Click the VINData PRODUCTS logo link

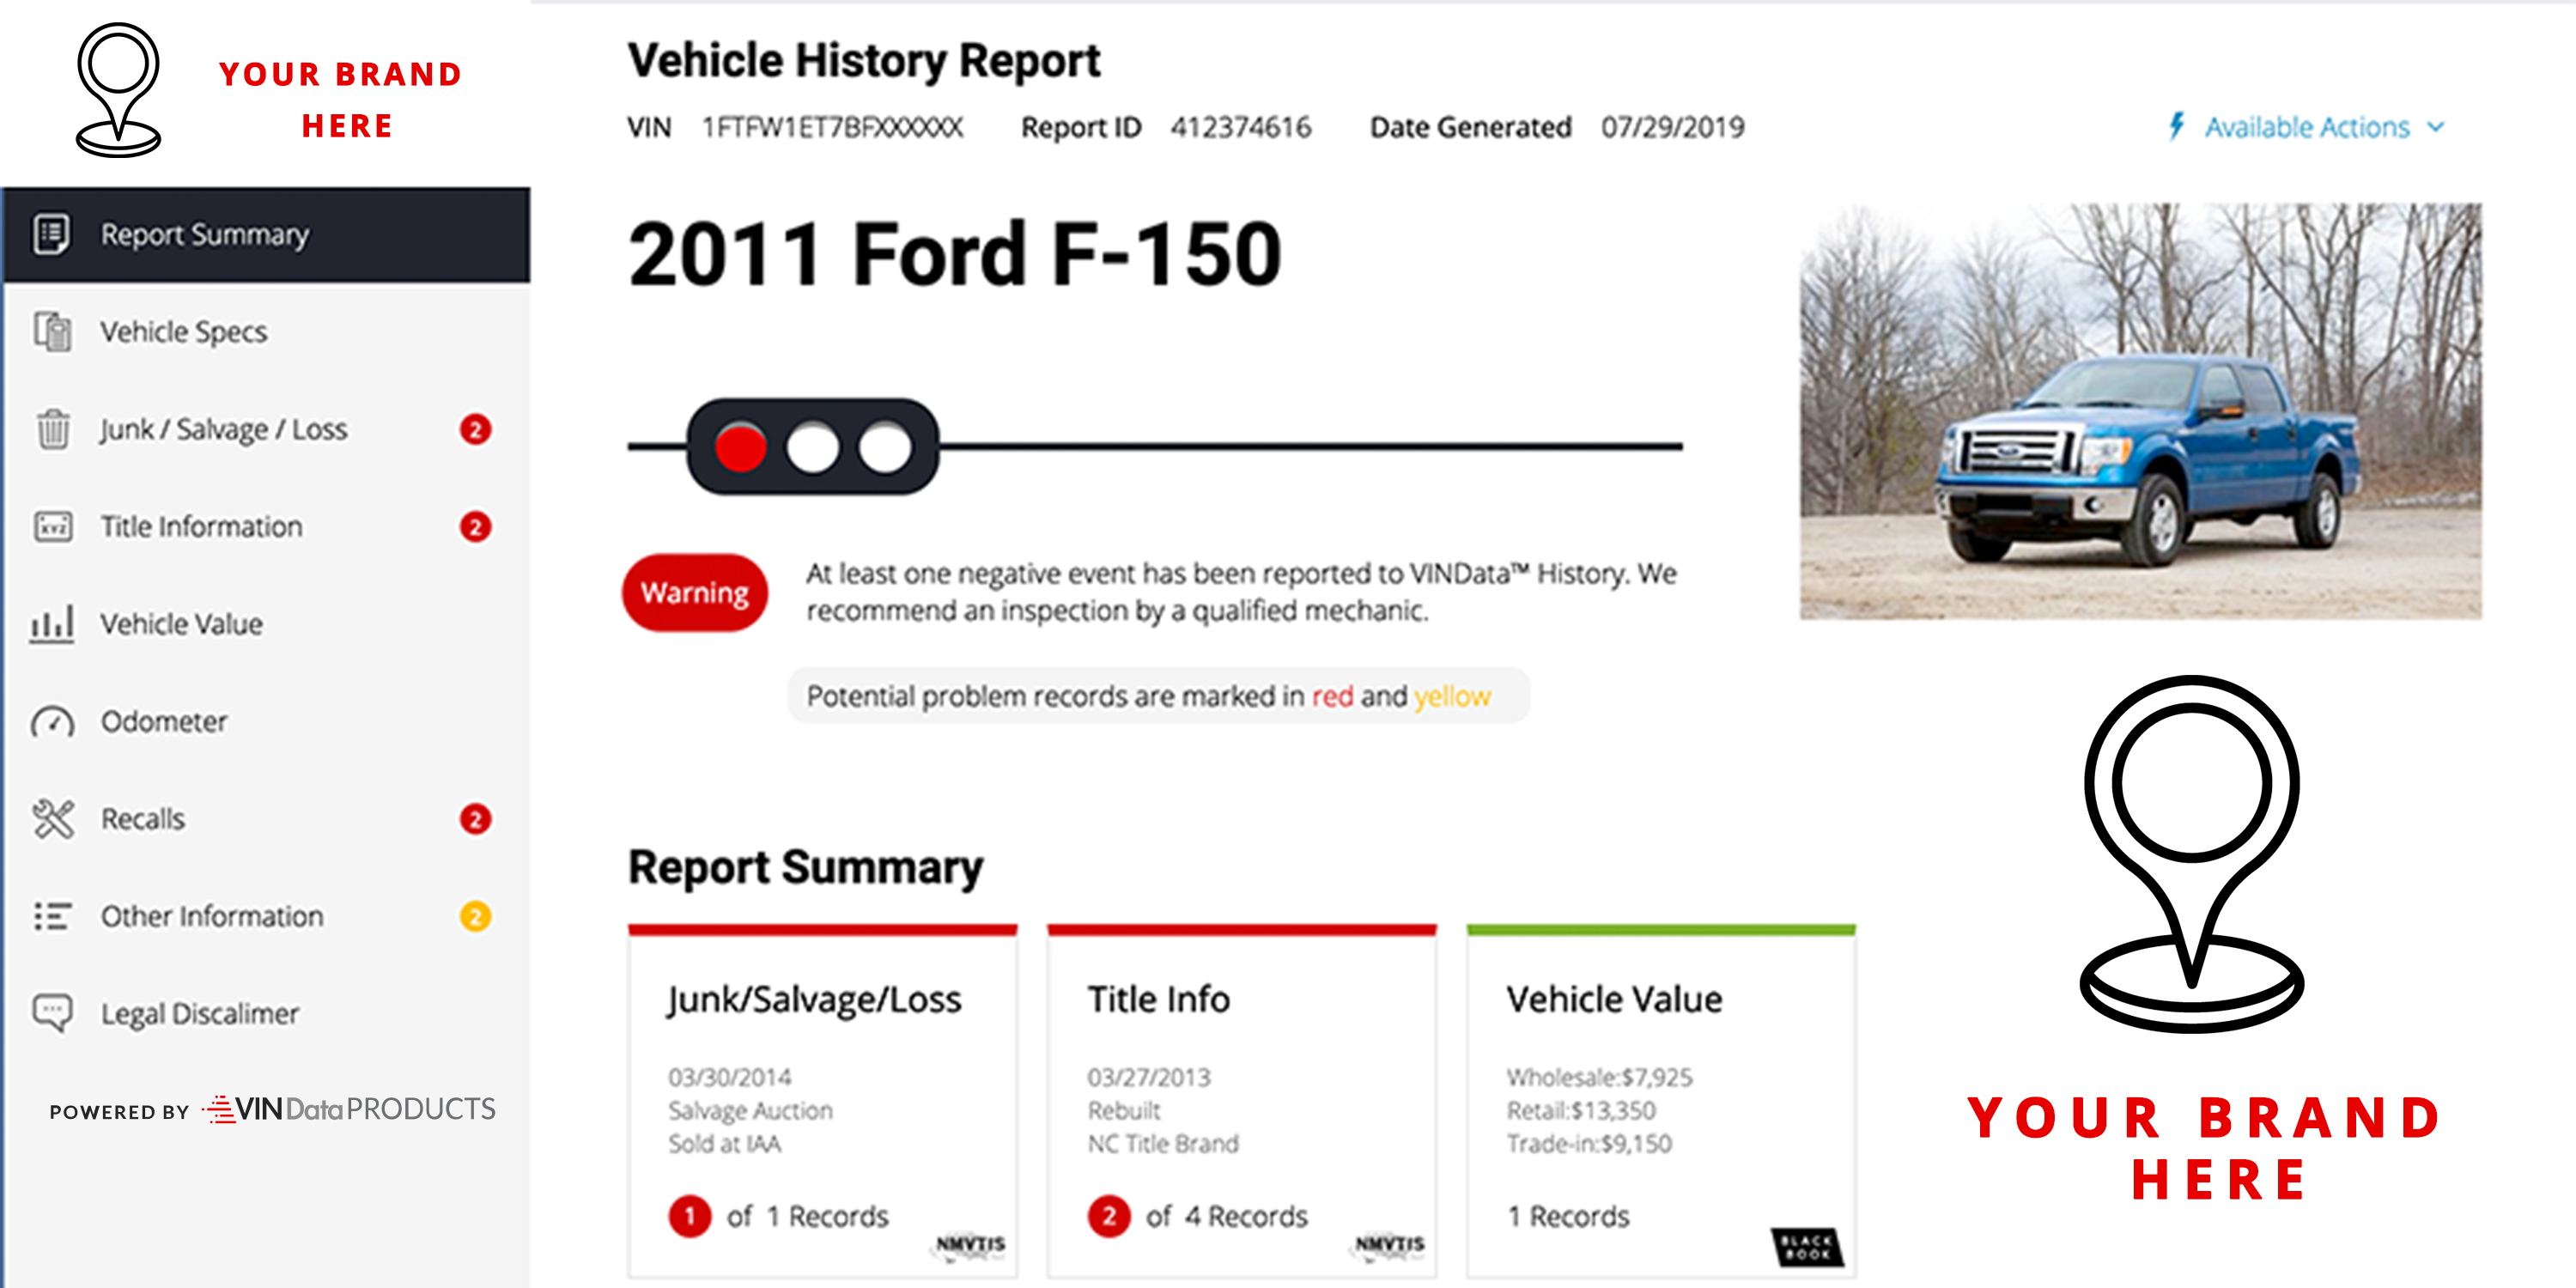point(348,1109)
